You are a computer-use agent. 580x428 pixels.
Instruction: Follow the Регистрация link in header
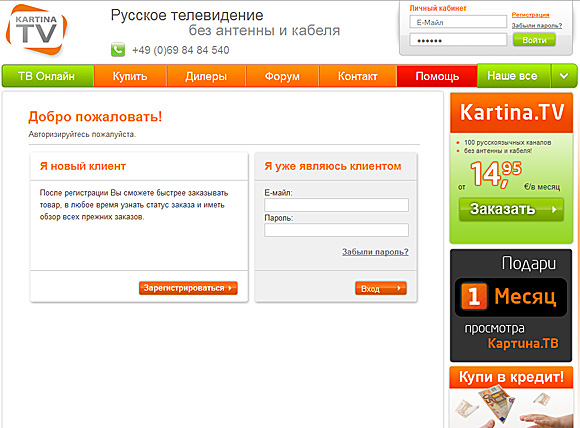coord(530,15)
